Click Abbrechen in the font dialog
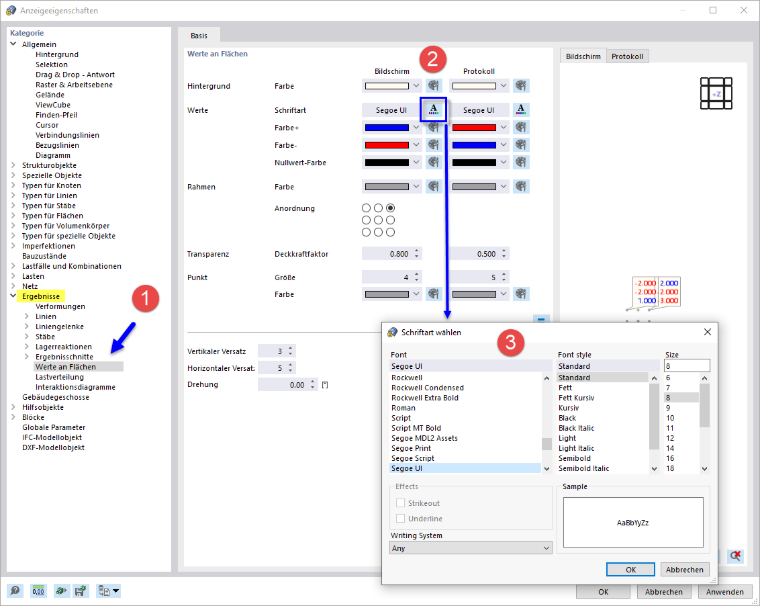The height and width of the screenshot is (606, 760). tap(684, 569)
